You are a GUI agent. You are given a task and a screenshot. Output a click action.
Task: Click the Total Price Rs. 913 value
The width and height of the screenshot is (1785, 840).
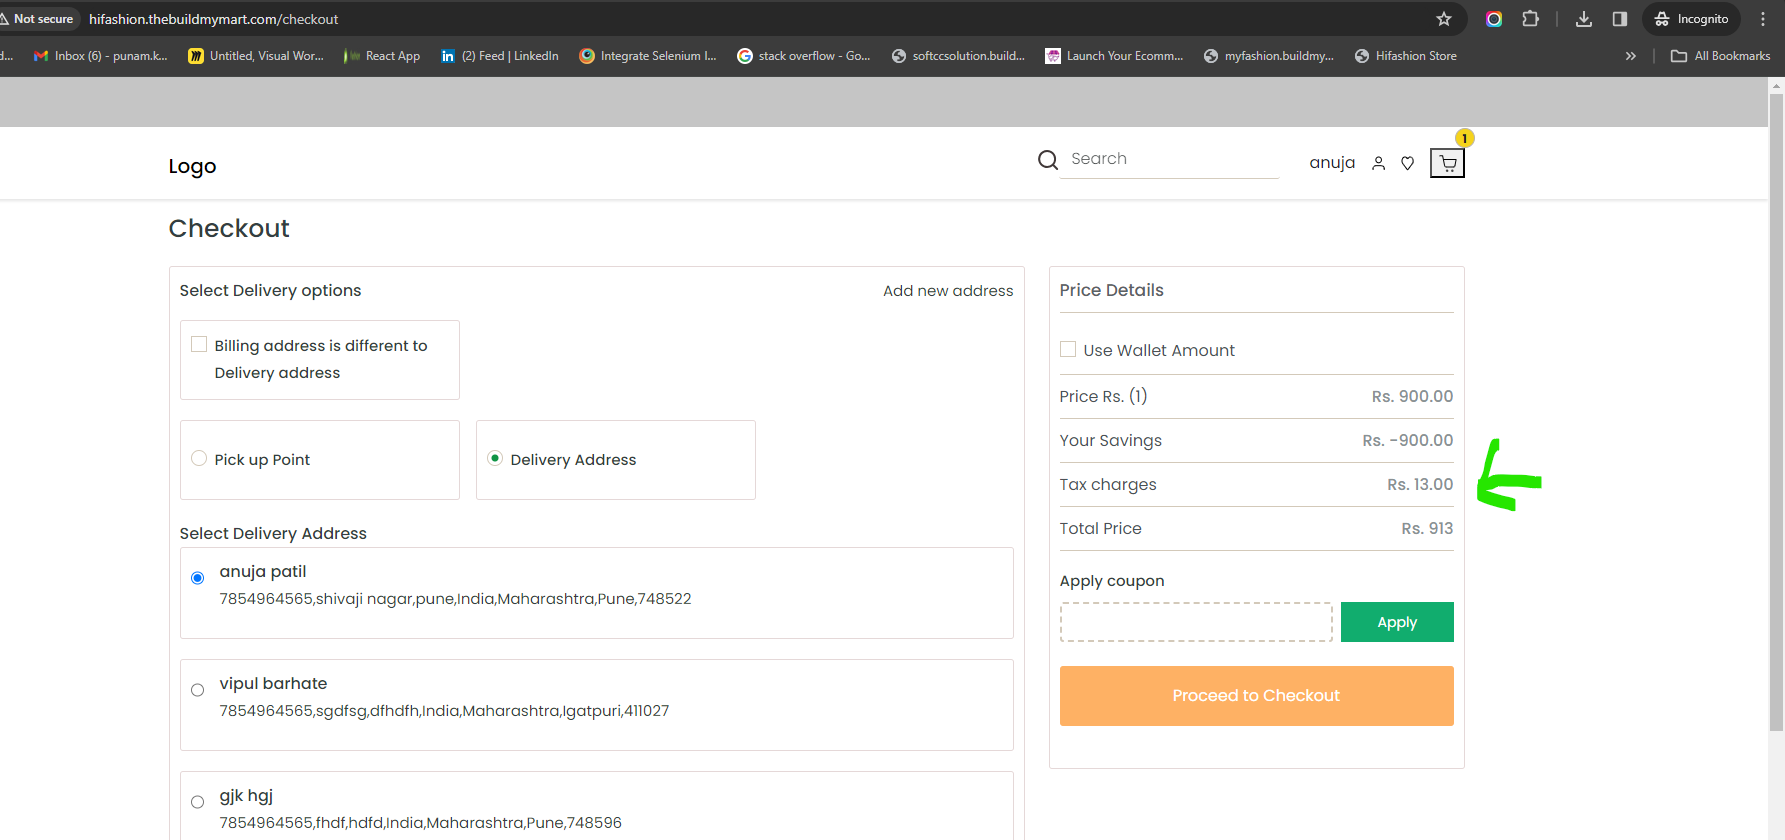1427,529
